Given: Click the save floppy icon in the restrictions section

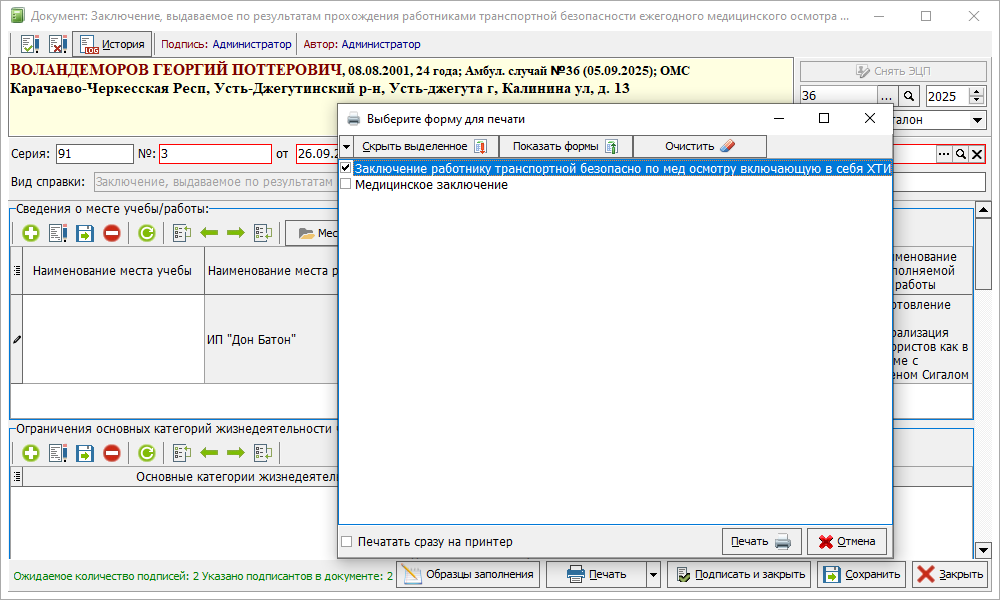Looking at the screenshot, I should pyautogui.click(x=84, y=453).
